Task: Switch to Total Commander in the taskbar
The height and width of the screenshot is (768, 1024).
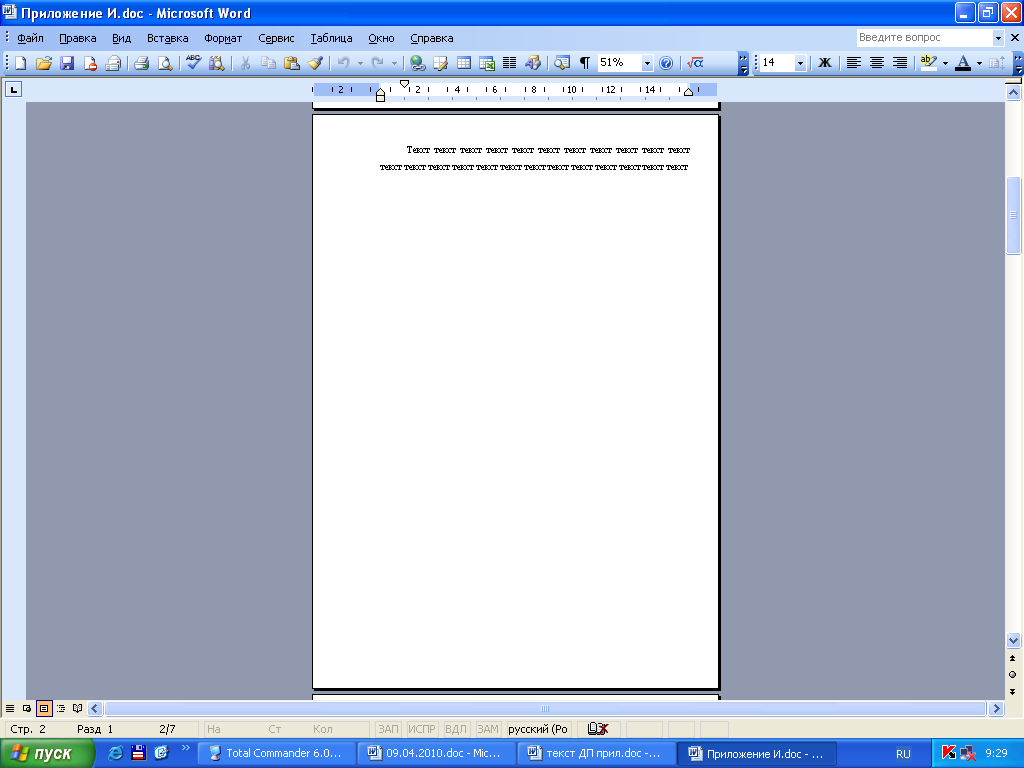Action: [x=275, y=753]
